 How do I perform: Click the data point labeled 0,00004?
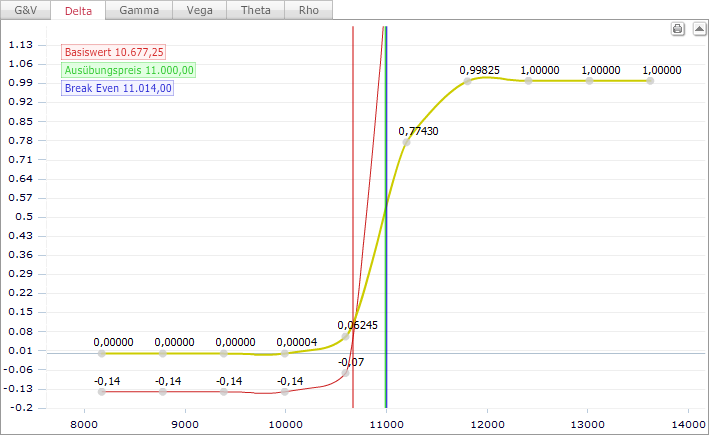click(x=285, y=353)
